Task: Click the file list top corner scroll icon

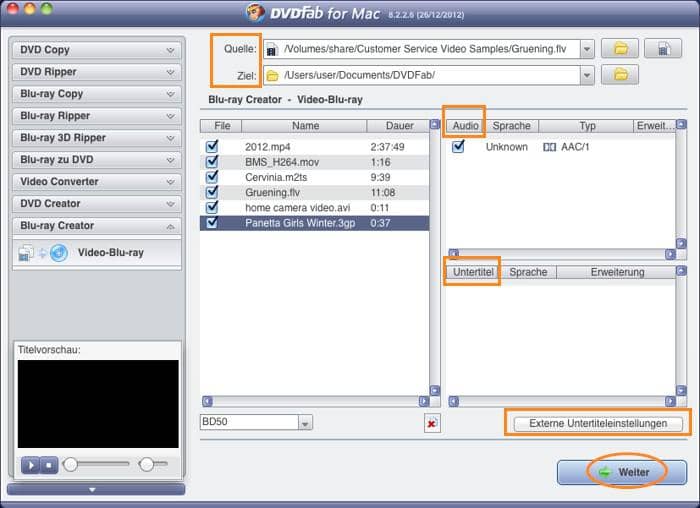Action: pyautogui.click(x=434, y=125)
